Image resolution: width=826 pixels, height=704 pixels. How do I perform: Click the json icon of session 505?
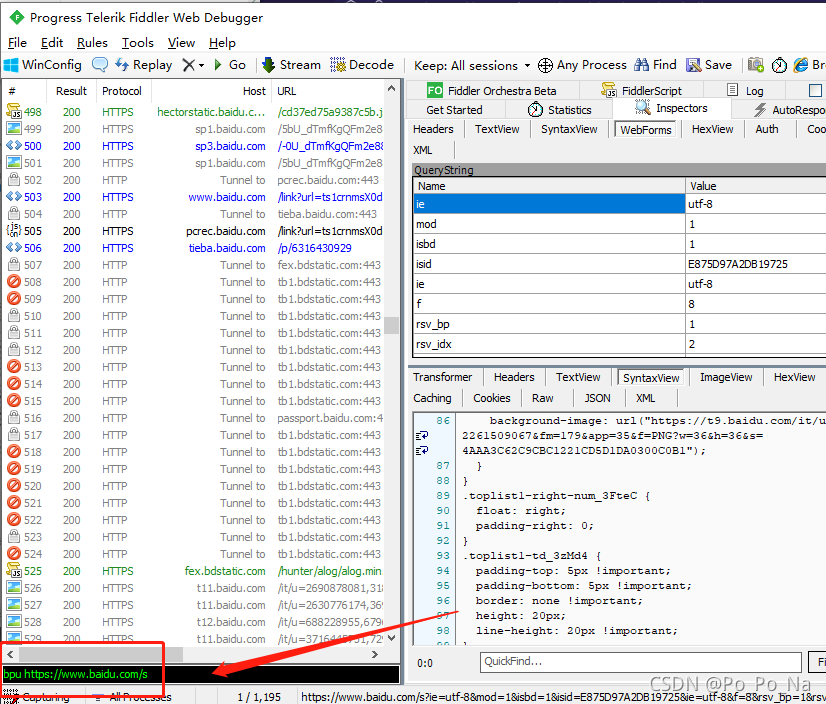coord(14,230)
